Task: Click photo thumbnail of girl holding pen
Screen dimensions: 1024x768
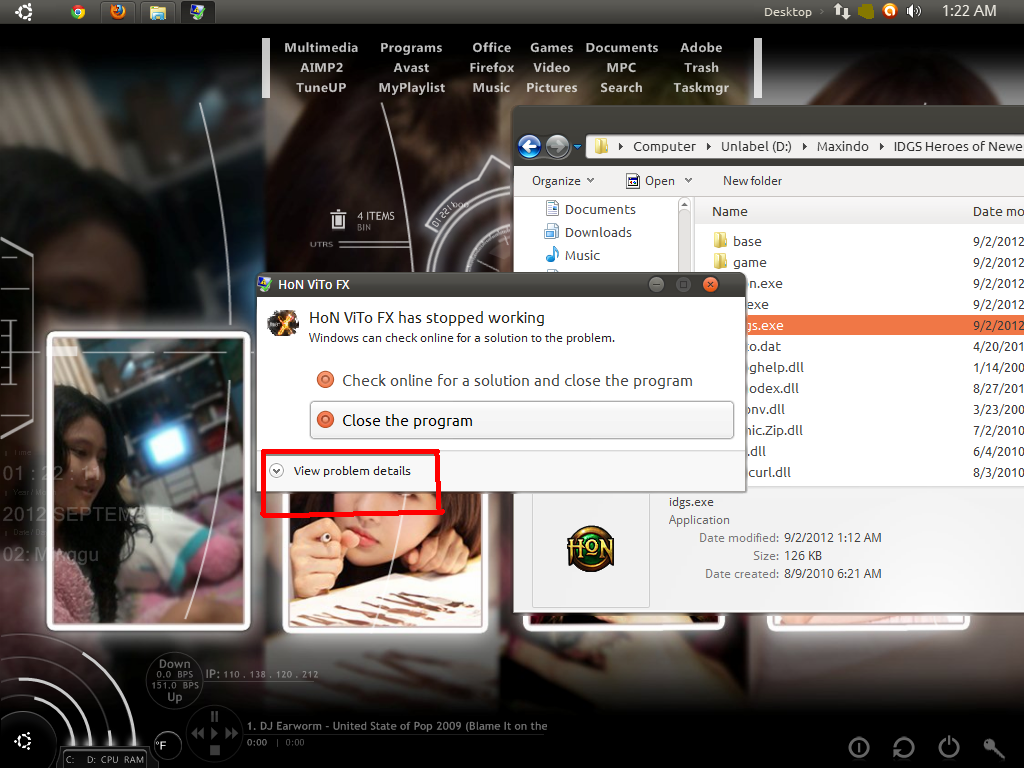Action: (385, 562)
